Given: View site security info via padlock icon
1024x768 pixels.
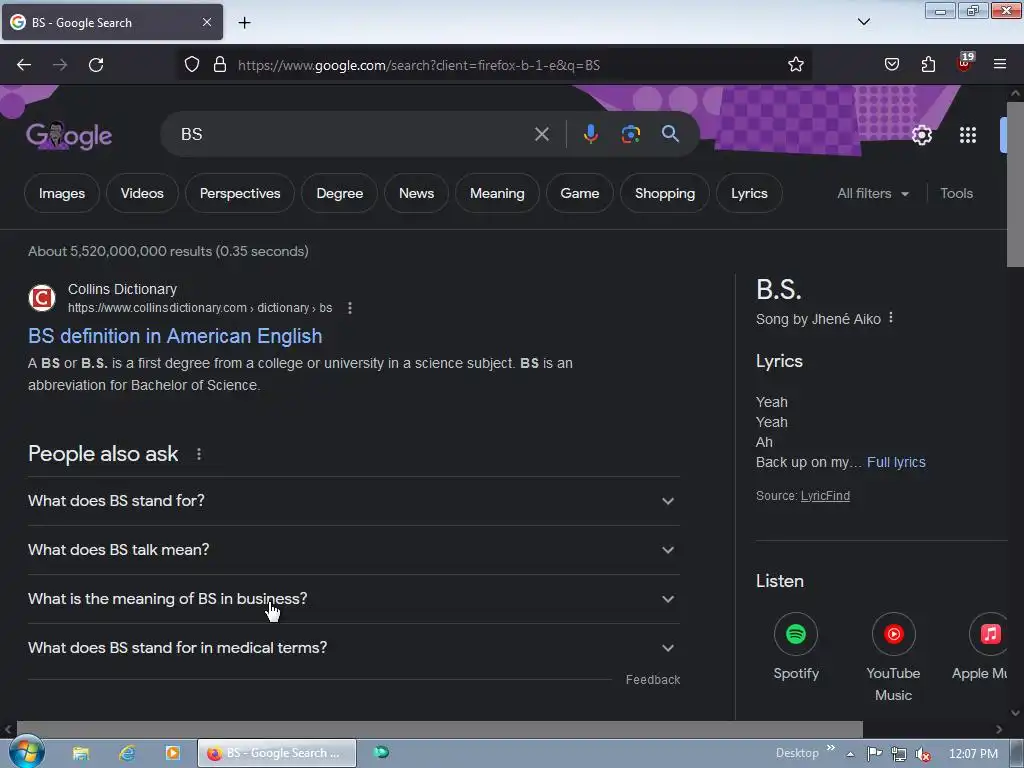Looking at the screenshot, I should click(x=220, y=64).
